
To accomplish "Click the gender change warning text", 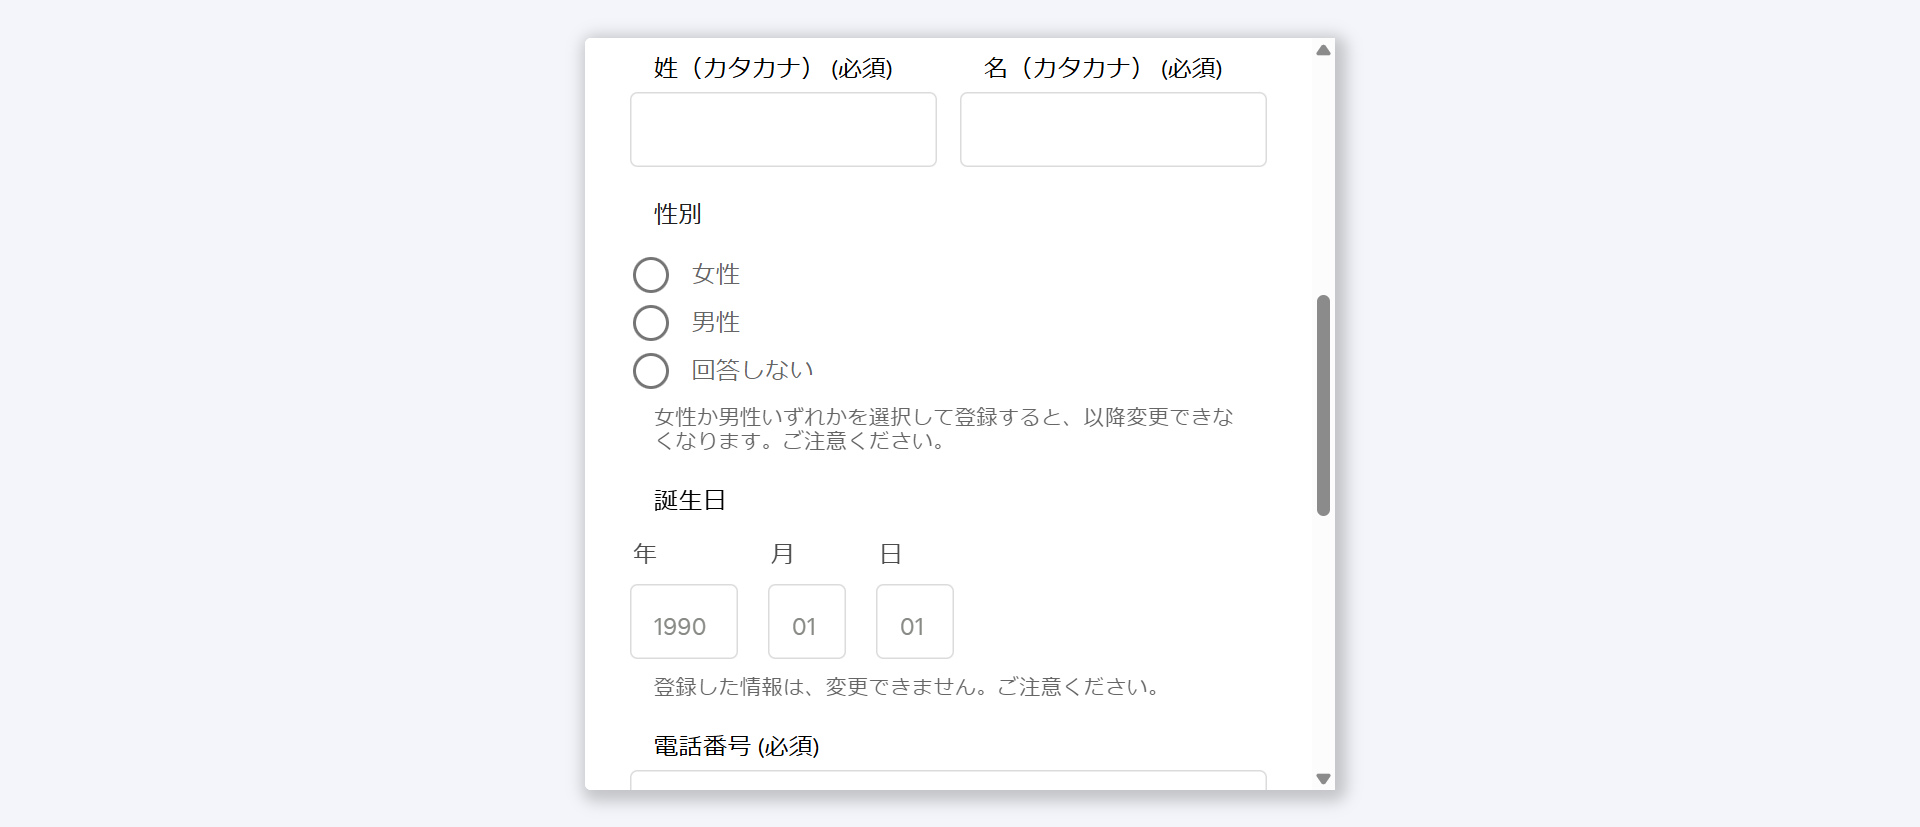I will (943, 428).
